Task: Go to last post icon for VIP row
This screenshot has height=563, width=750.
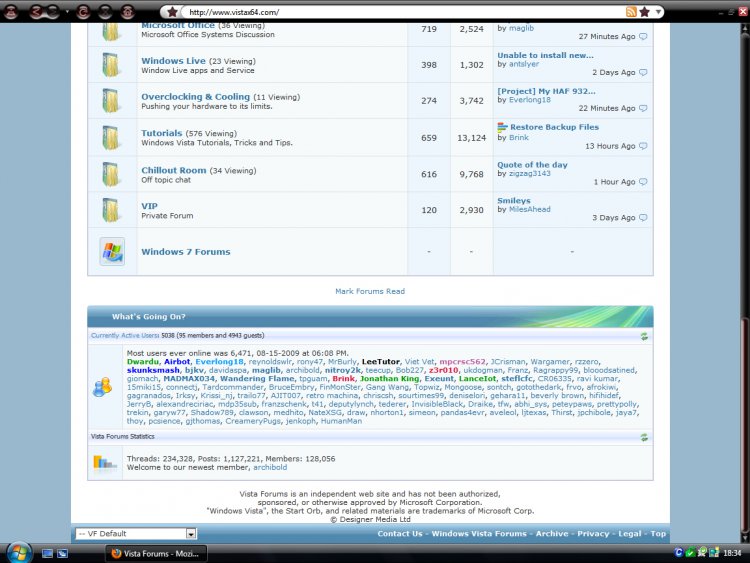Action: [x=643, y=218]
